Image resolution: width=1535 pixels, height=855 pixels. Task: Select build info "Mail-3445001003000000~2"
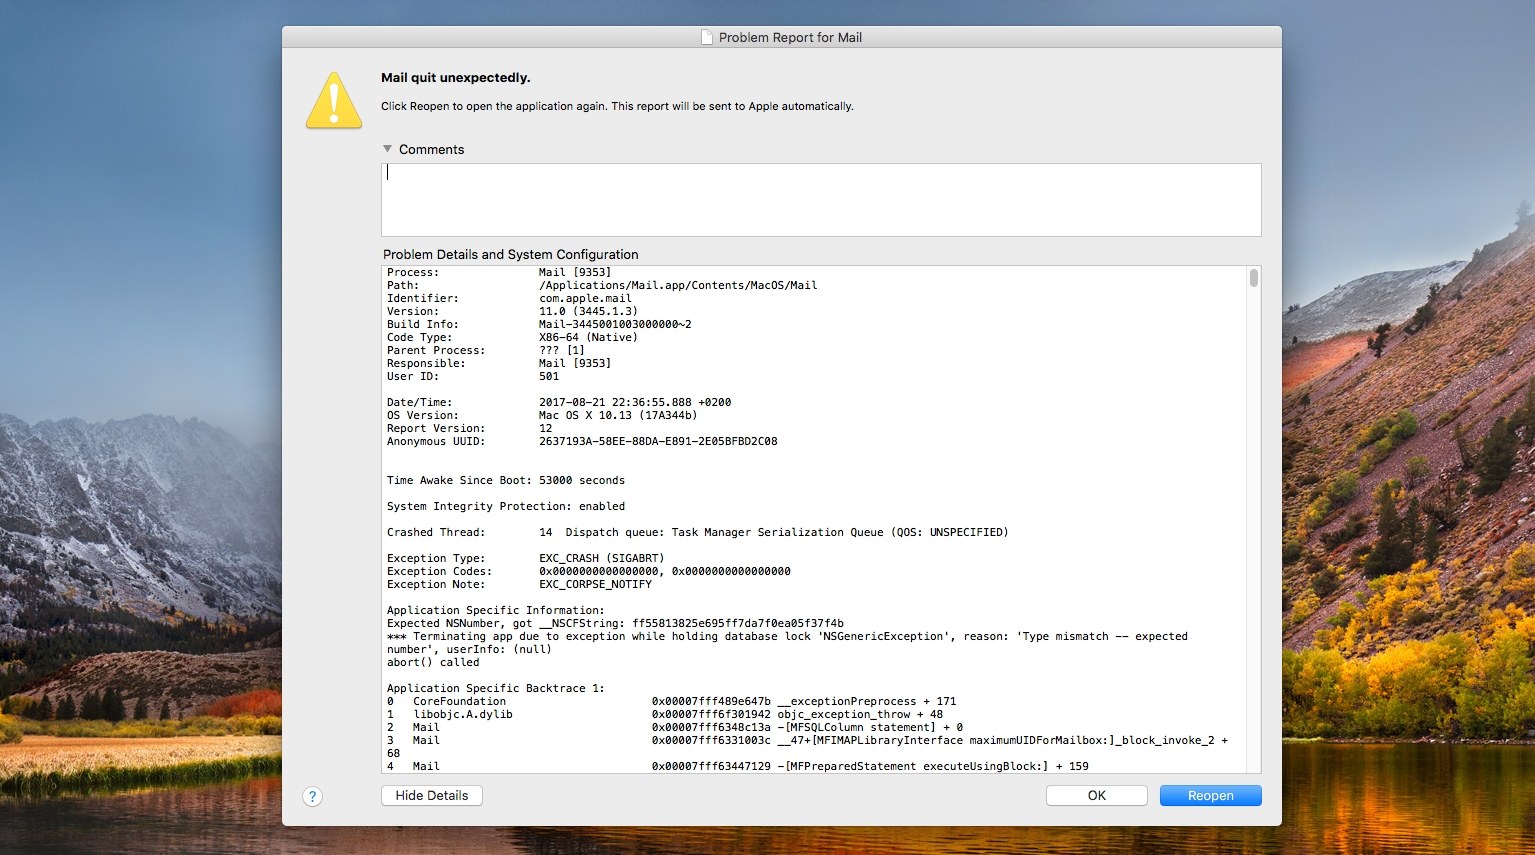tap(615, 324)
